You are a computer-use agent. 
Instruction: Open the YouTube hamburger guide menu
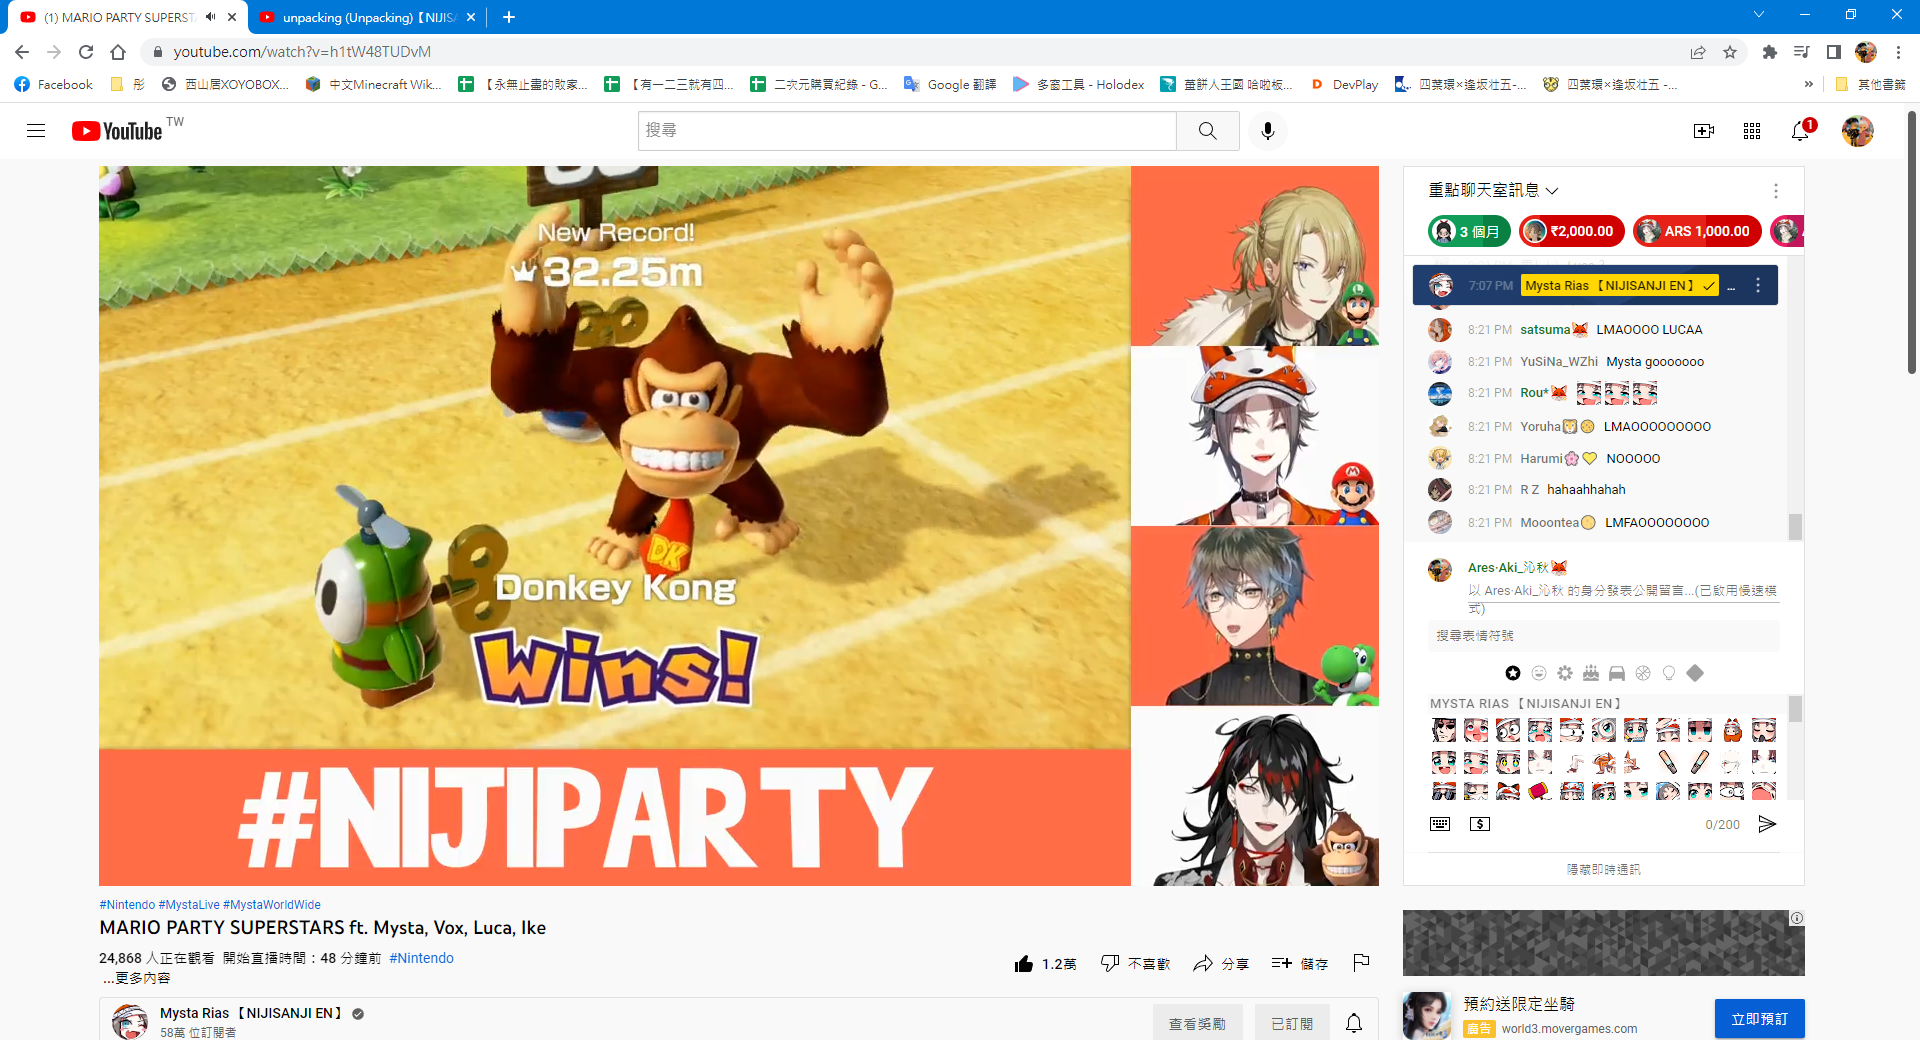pos(36,131)
